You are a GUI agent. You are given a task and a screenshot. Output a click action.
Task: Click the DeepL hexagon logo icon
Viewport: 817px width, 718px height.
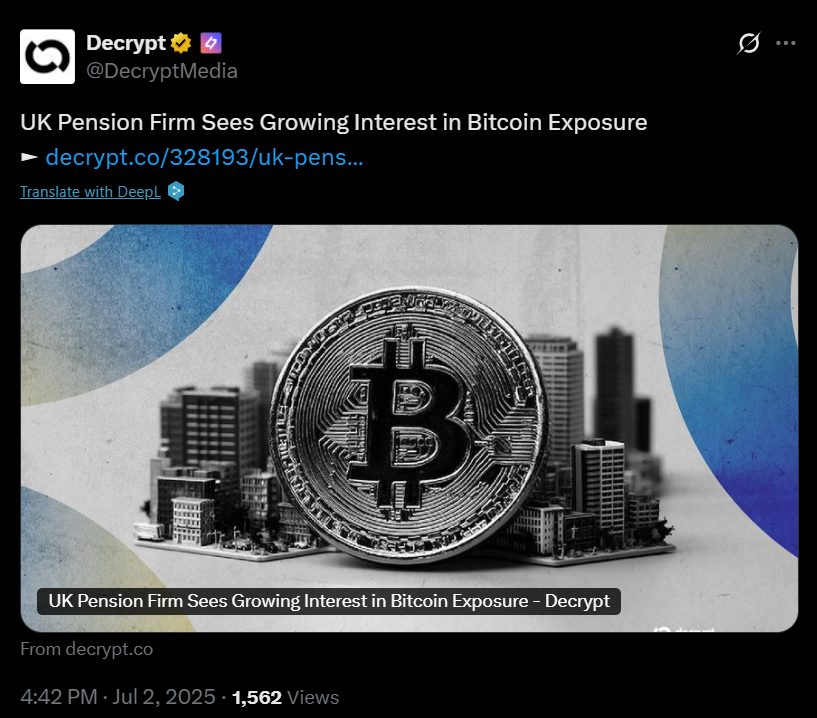176,191
